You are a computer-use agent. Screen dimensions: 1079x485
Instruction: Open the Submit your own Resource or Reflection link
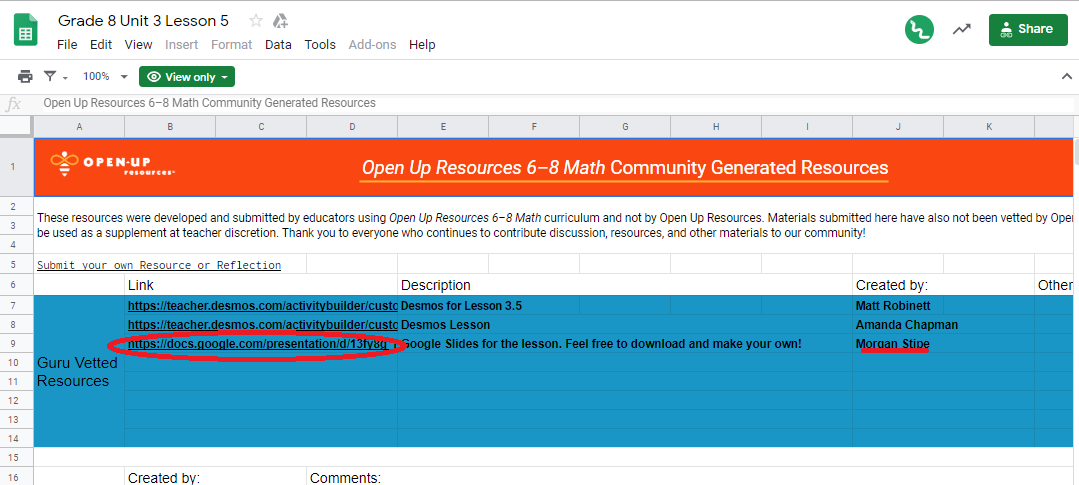coord(159,265)
